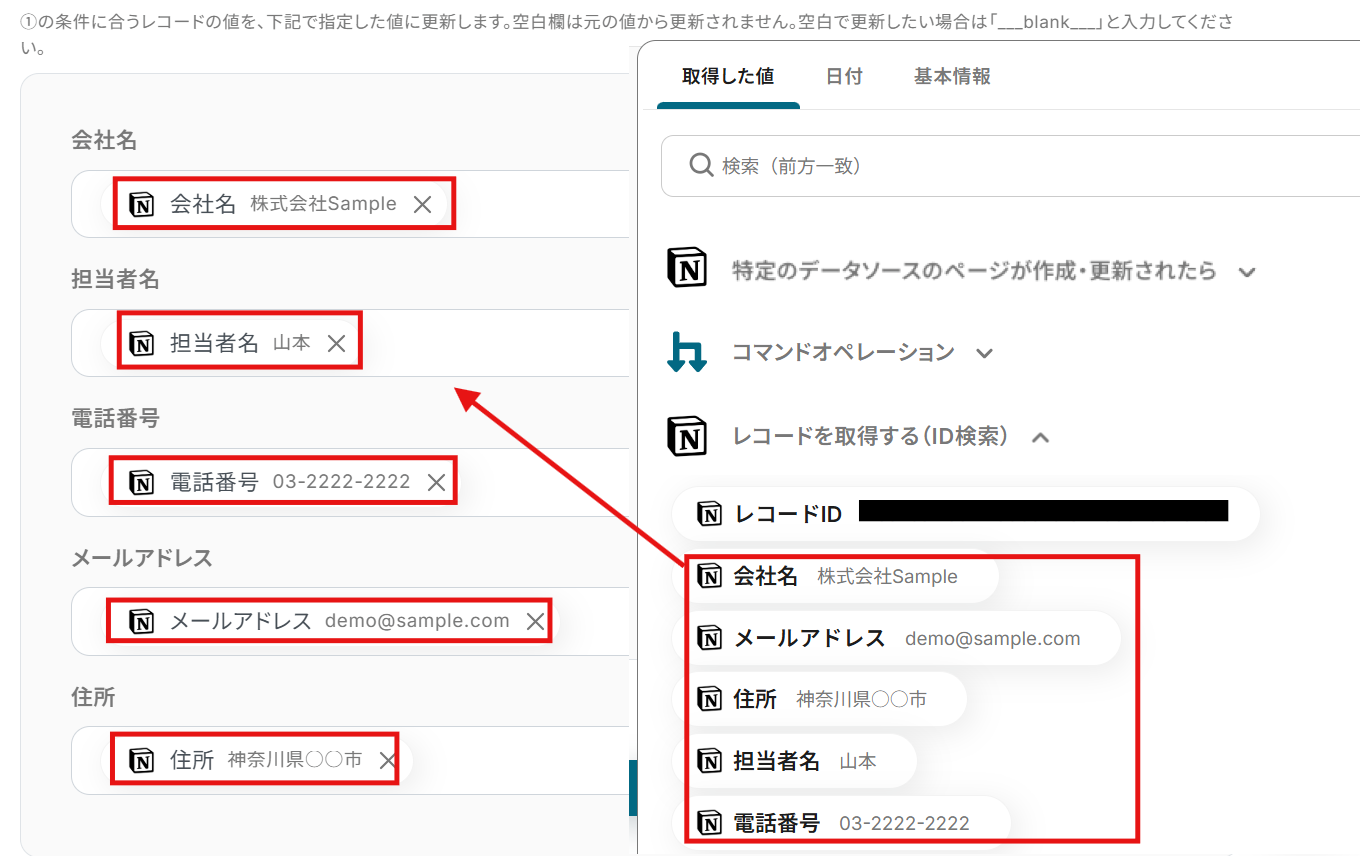Remove the 担当者名 chip with its X
This screenshot has width=1360, height=856.
pos(336,343)
